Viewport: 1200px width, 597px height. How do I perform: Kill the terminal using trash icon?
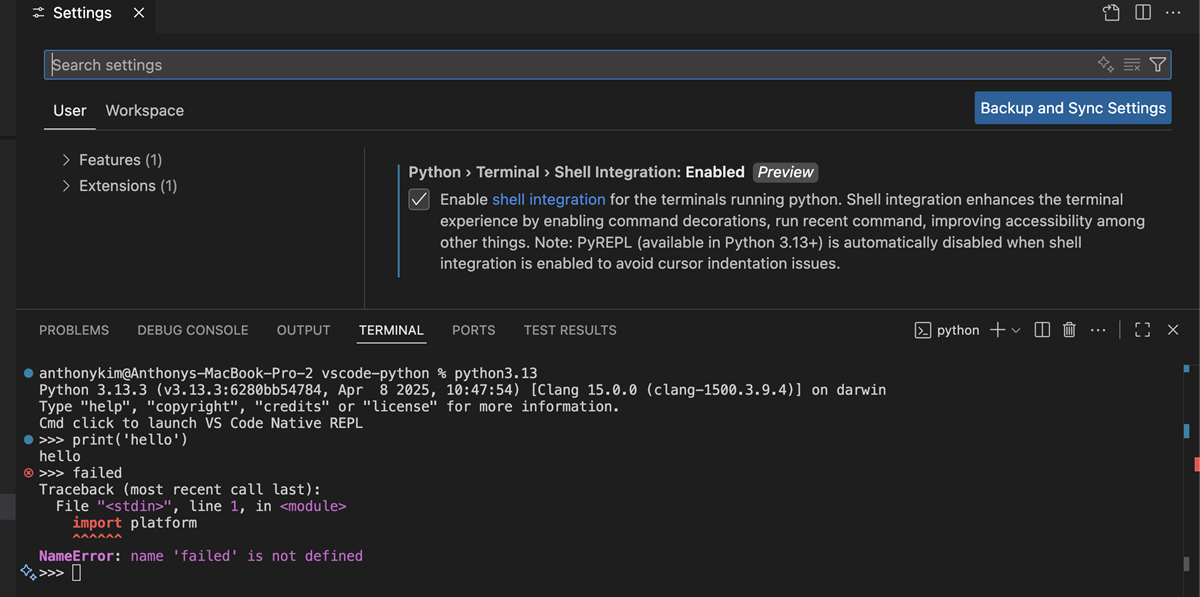pos(1068,330)
